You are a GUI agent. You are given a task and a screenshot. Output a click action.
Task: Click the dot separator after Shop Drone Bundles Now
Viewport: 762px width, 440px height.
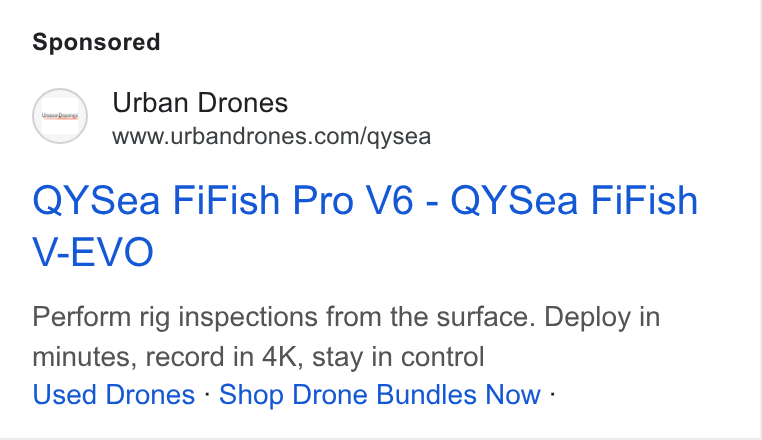pyautogui.click(x=553, y=393)
